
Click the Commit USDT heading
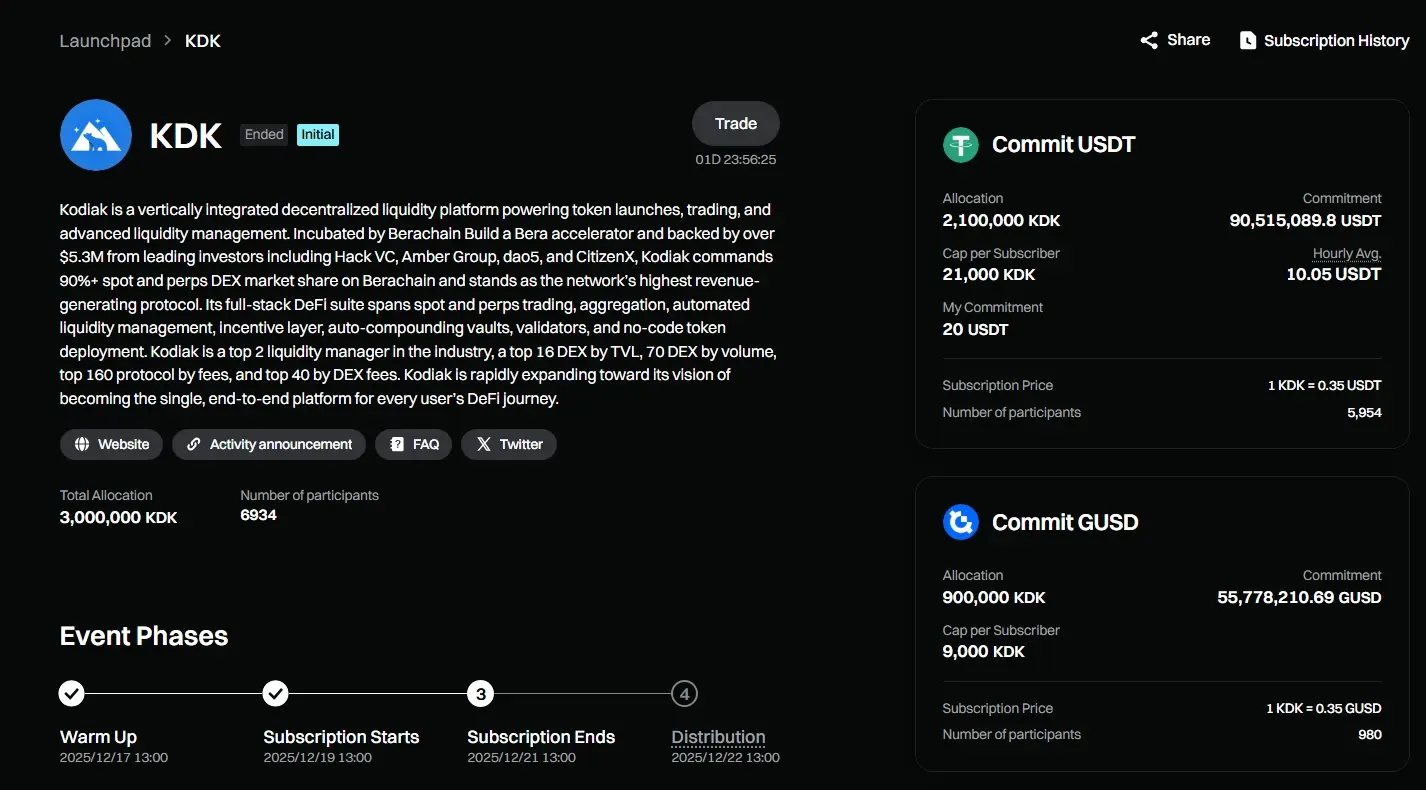(1064, 145)
